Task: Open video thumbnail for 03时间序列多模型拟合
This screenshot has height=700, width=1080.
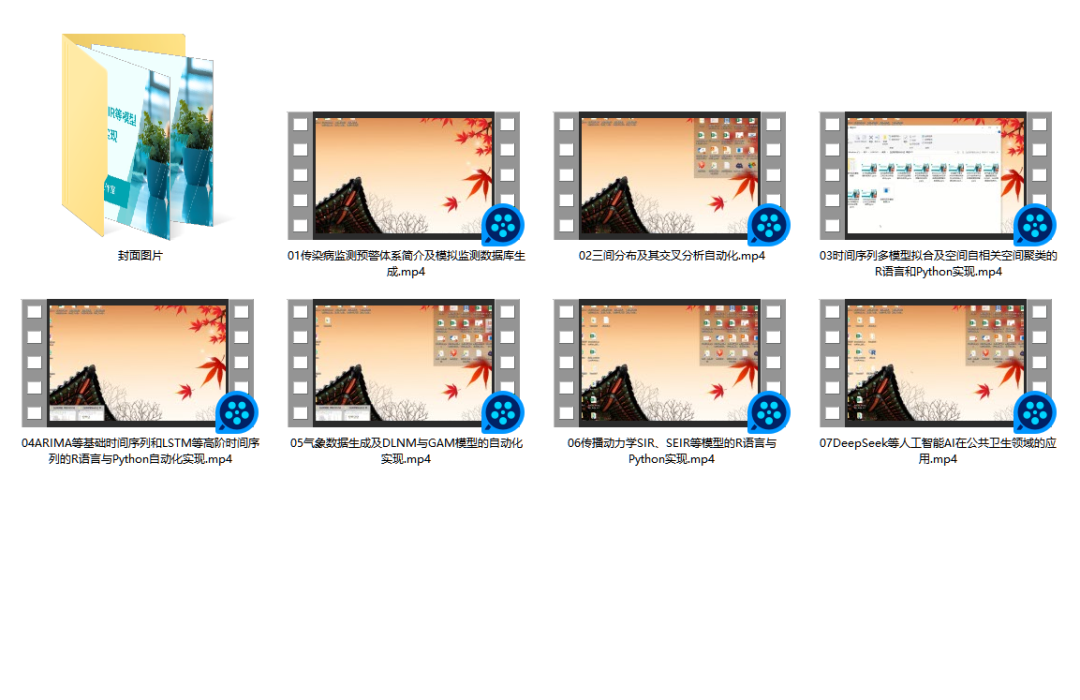Action: pyautogui.click(x=935, y=176)
